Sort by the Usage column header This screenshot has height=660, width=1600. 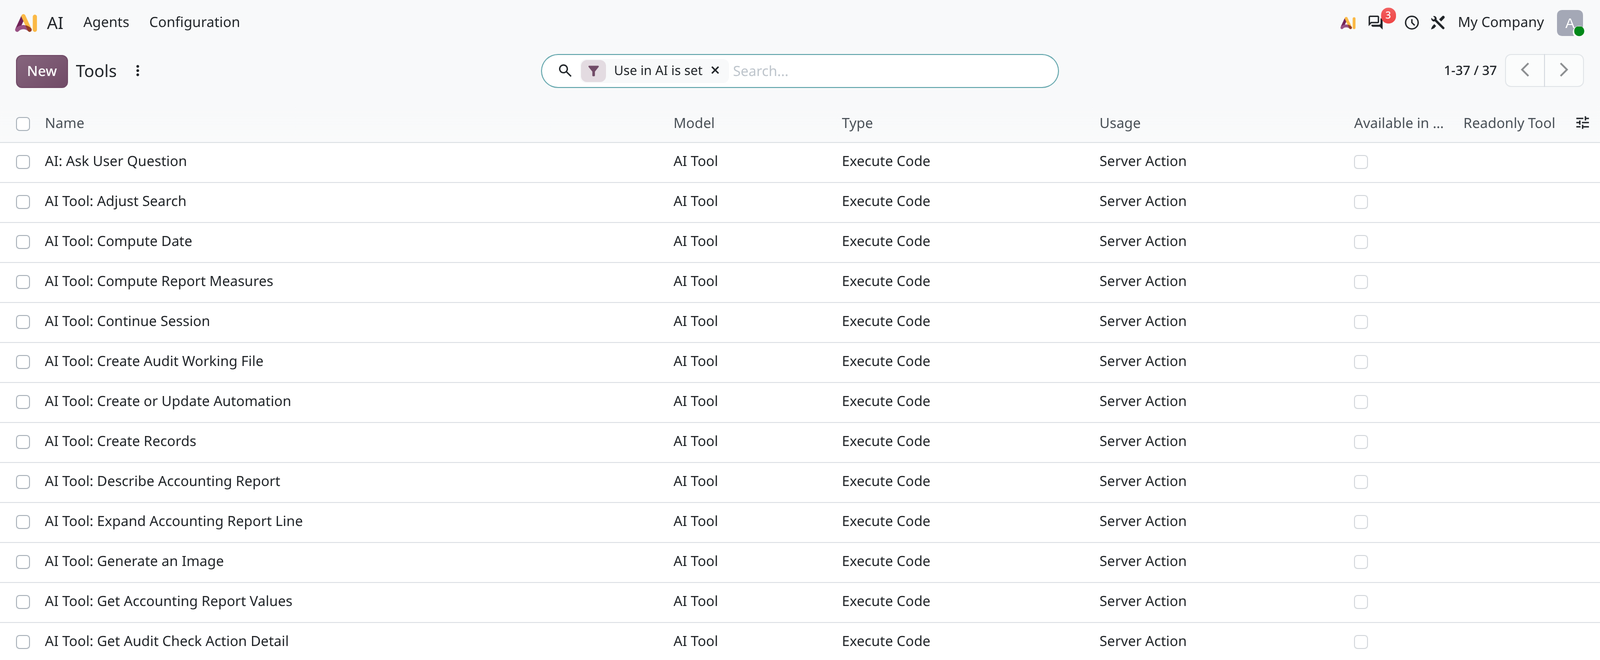click(1120, 123)
